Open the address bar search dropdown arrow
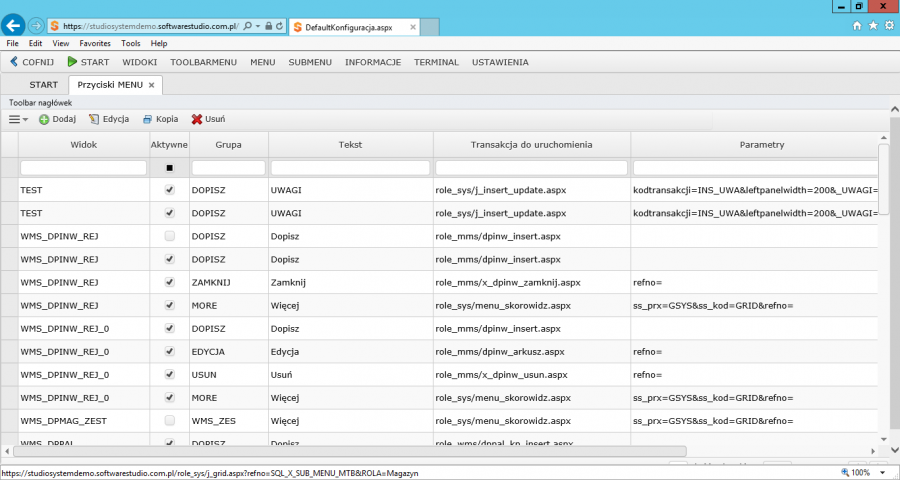Image resolution: width=900 pixels, height=480 pixels. pos(258,26)
